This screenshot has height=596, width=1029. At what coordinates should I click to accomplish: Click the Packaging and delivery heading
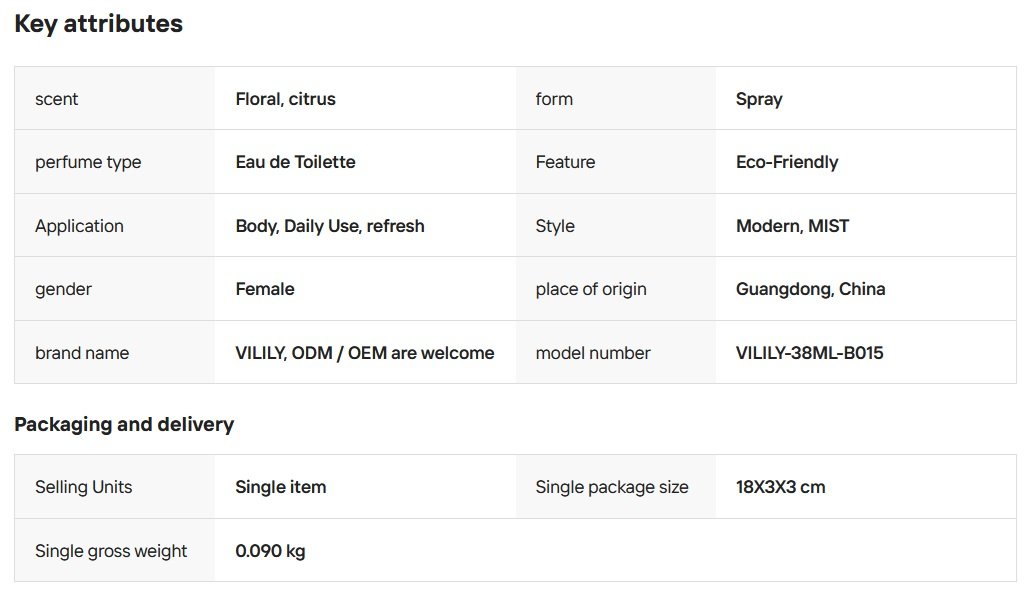124,424
